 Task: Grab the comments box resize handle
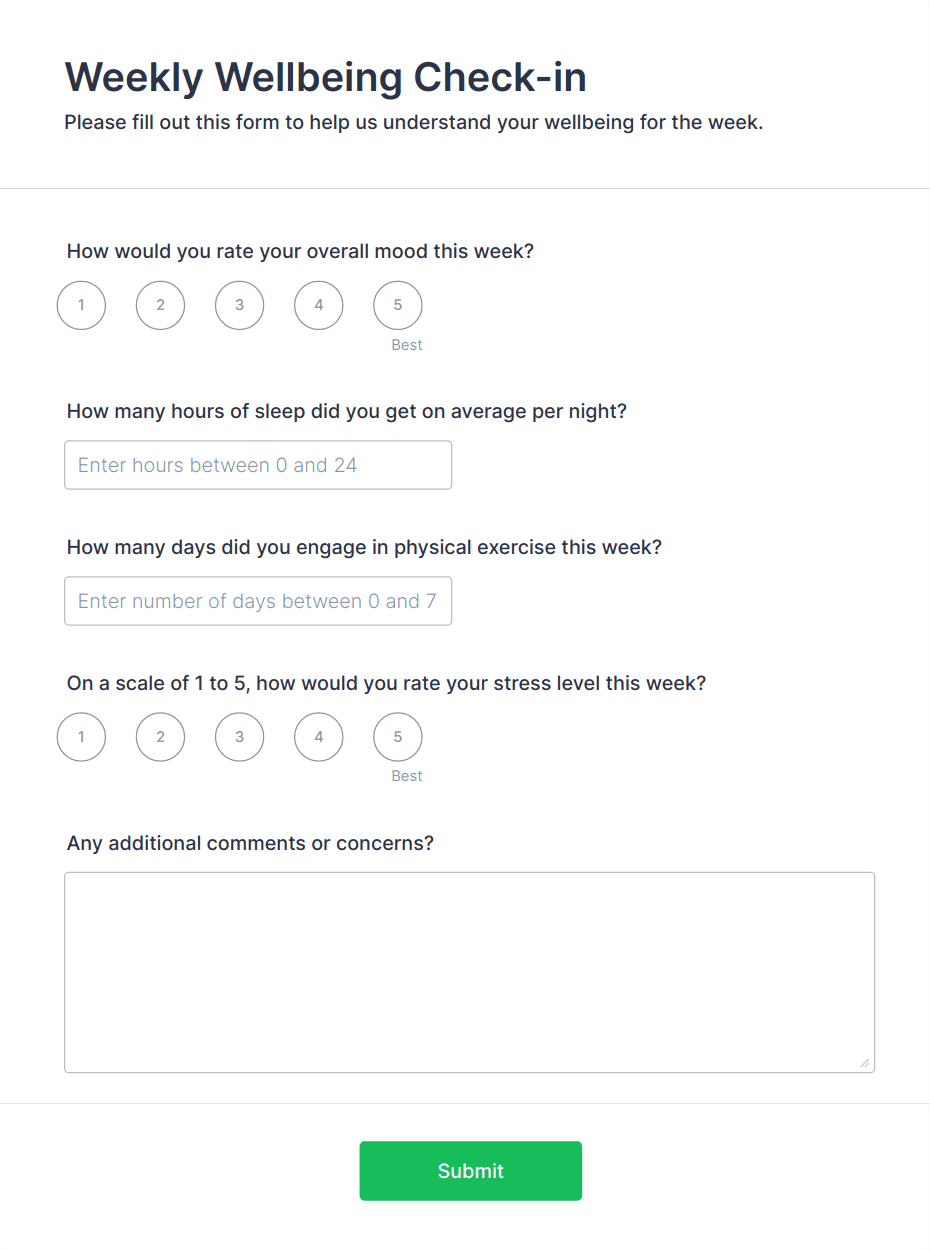click(865, 1063)
